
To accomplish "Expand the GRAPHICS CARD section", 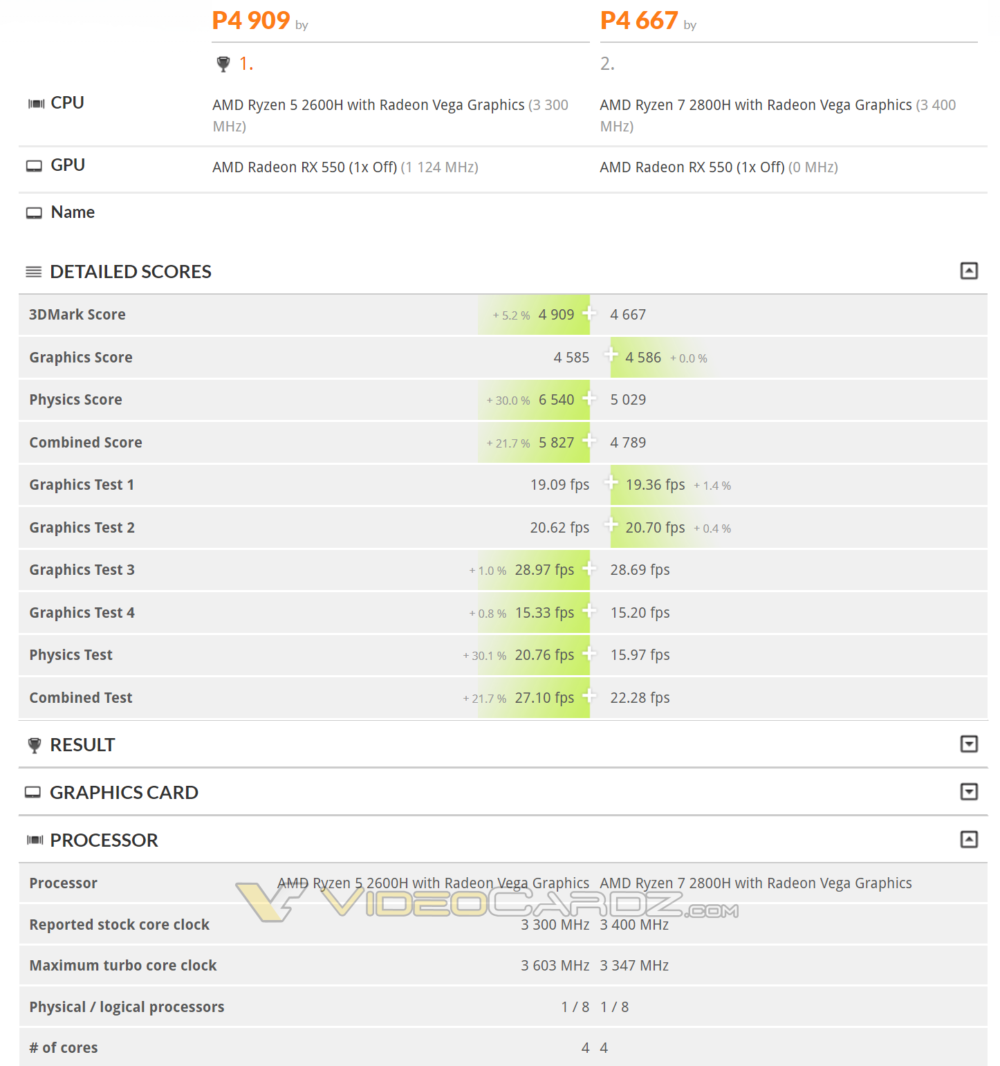I will 968,792.
